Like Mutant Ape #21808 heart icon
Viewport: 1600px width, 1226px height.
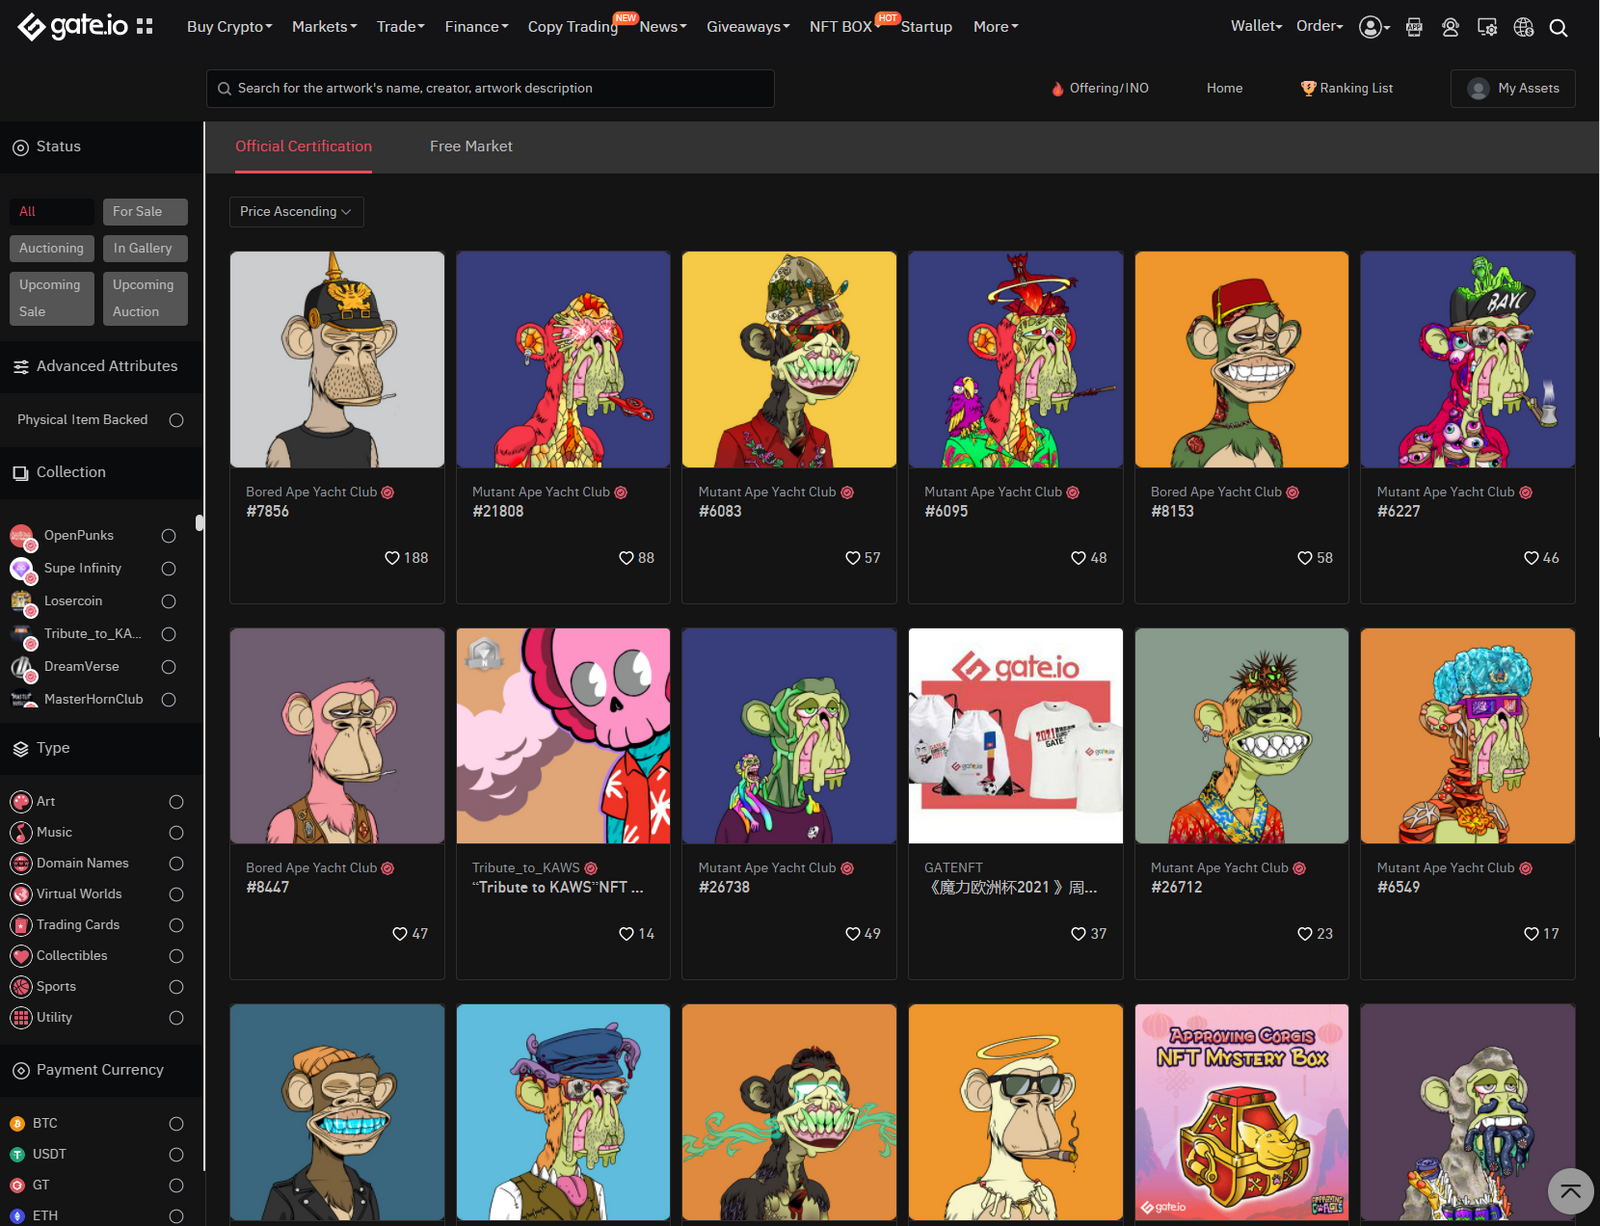tap(626, 558)
